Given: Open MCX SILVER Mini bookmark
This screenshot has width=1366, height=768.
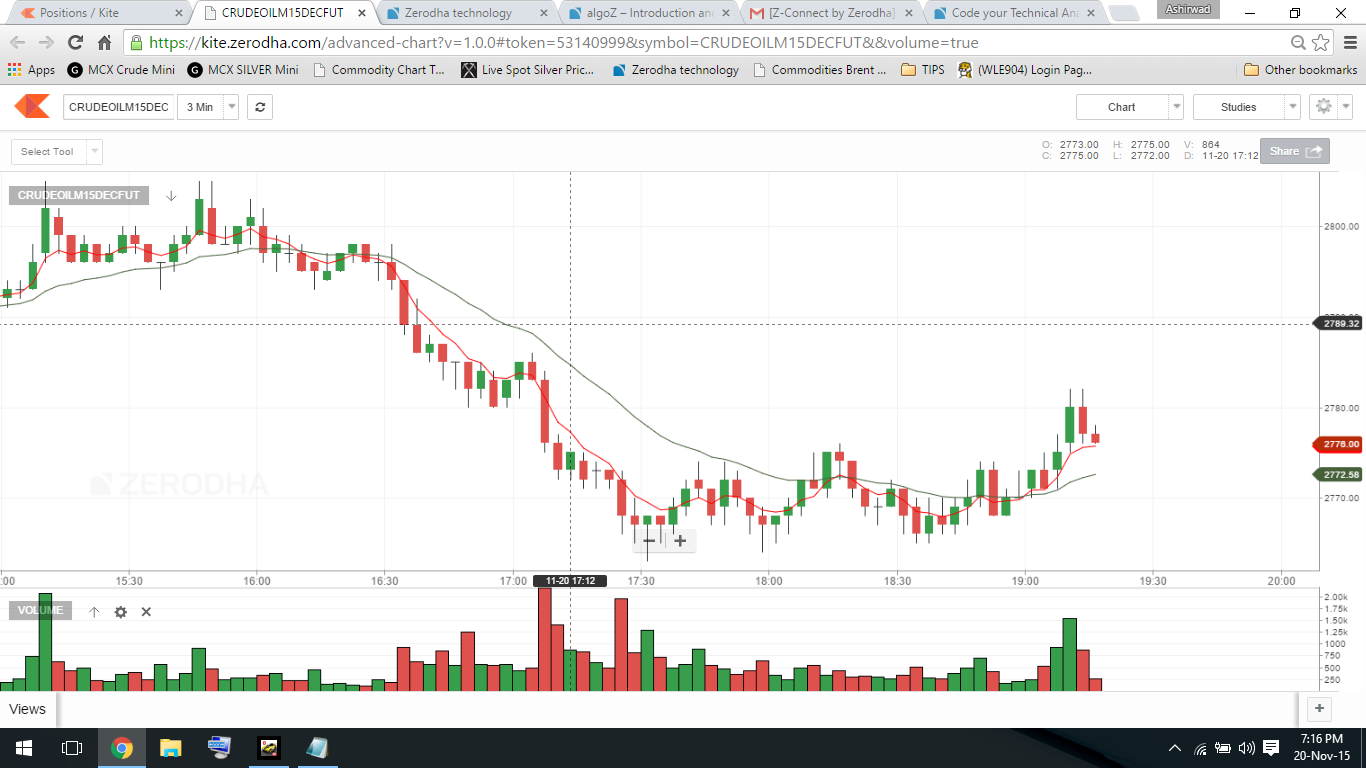Looking at the screenshot, I should [243, 70].
